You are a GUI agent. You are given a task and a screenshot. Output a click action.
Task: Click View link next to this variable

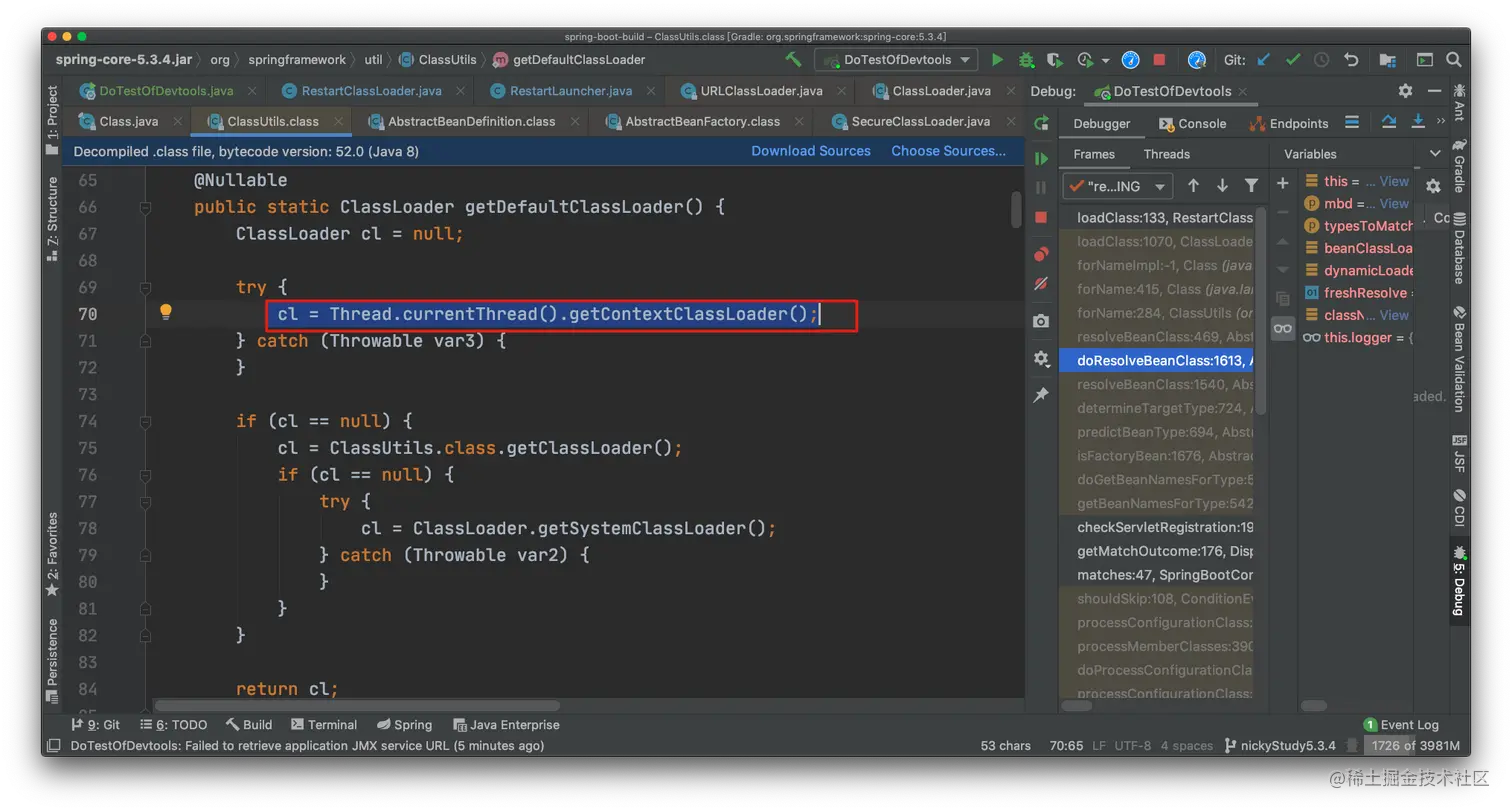tap(1394, 181)
